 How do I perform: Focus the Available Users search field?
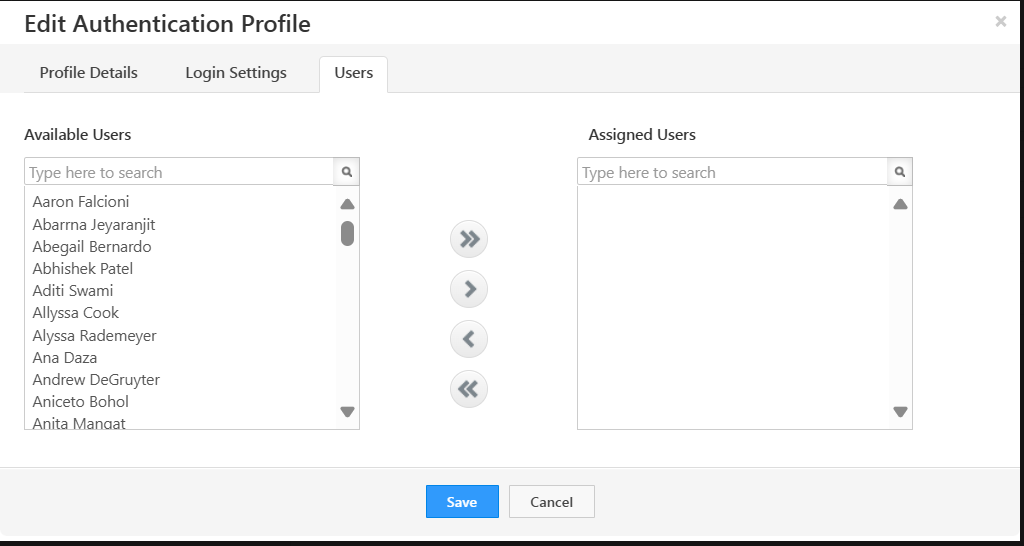tap(180, 172)
